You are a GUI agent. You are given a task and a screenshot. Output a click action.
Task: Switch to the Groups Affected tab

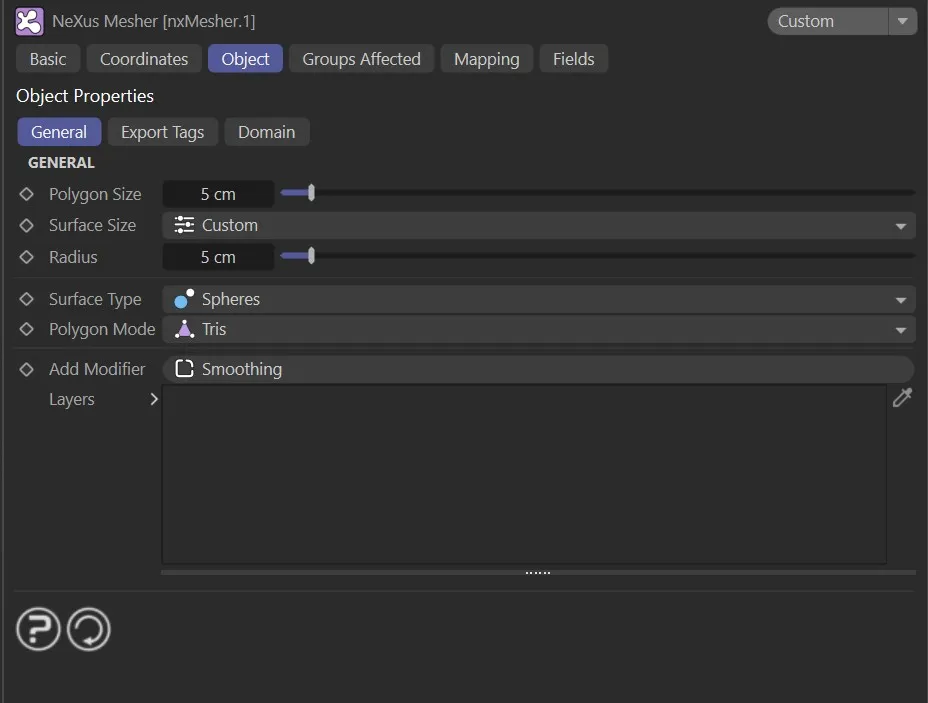tap(361, 59)
